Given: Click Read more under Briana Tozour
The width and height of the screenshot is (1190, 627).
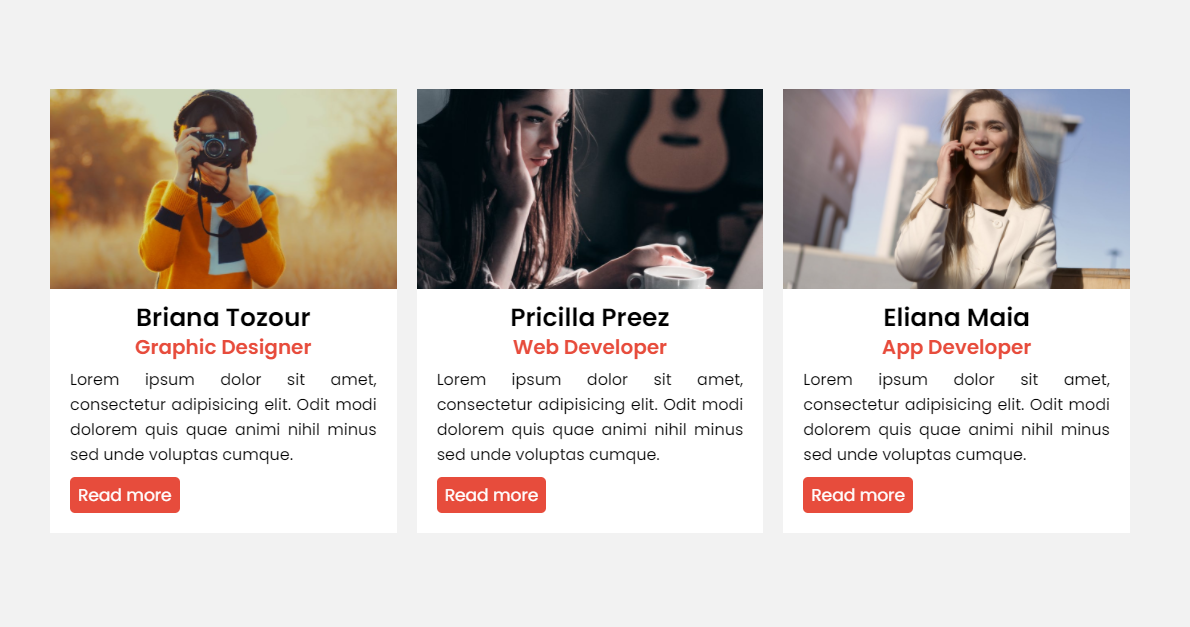Looking at the screenshot, I should point(124,495).
